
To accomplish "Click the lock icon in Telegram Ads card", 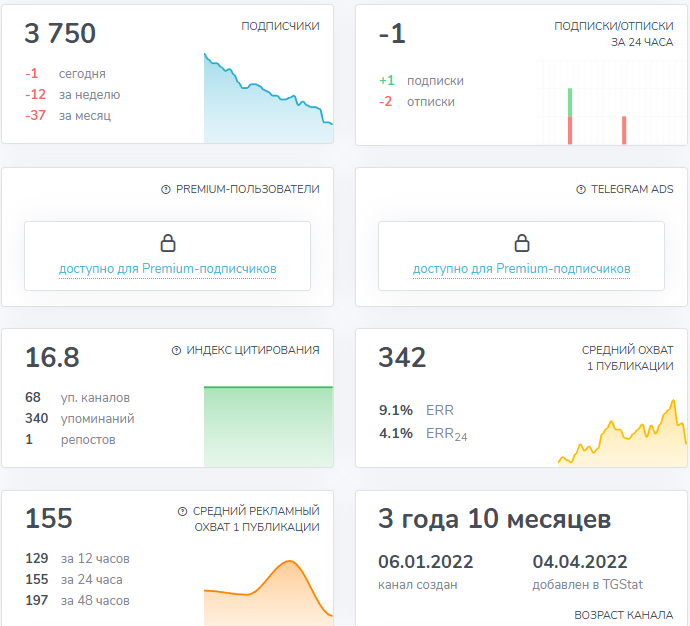I will (521, 243).
